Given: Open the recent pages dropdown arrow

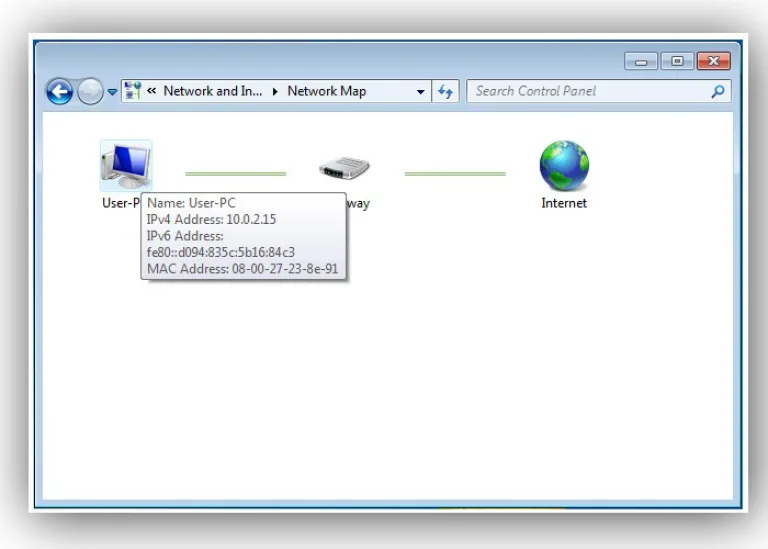Looking at the screenshot, I should pos(112,92).
